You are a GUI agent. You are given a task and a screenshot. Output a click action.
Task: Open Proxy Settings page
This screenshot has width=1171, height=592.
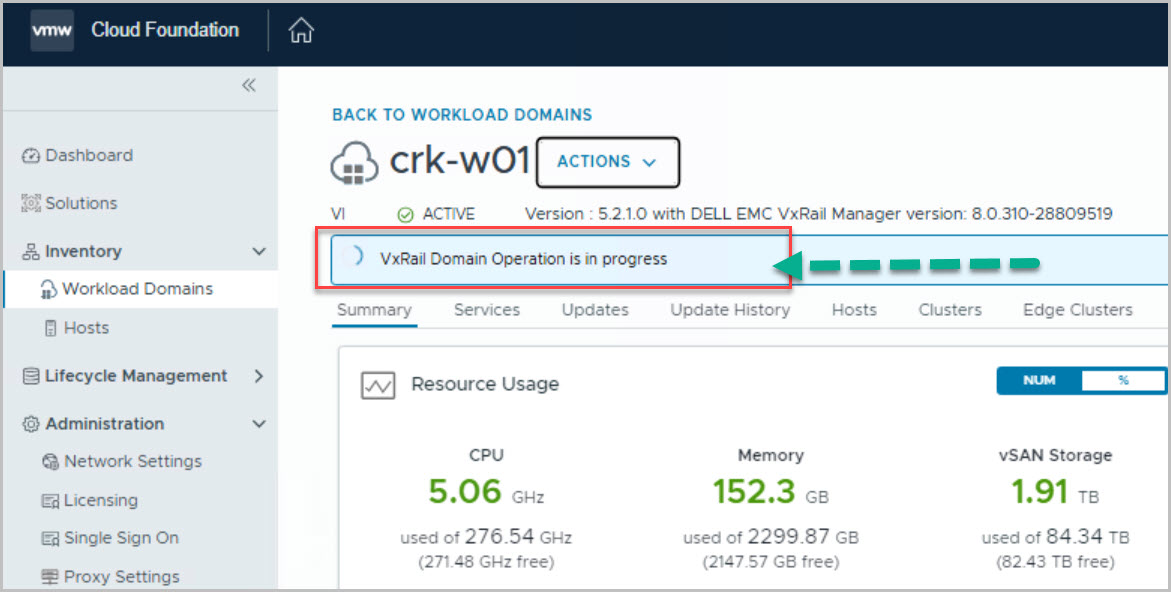(122, 576)
